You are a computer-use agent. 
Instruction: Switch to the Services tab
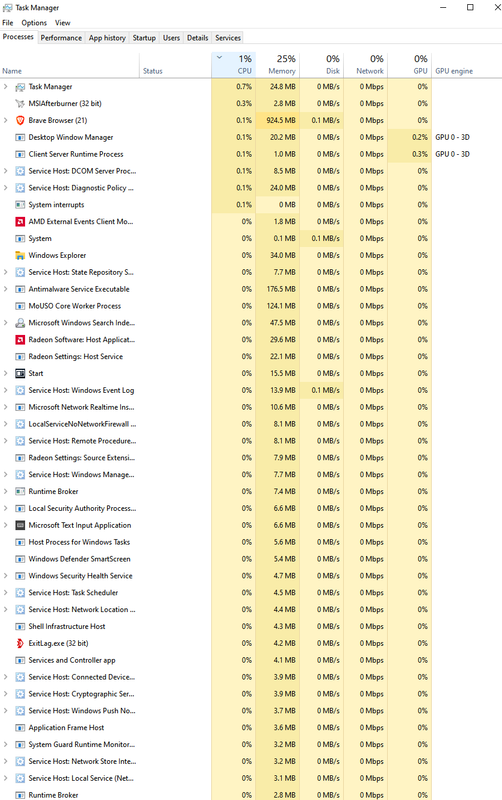(228, 38)
